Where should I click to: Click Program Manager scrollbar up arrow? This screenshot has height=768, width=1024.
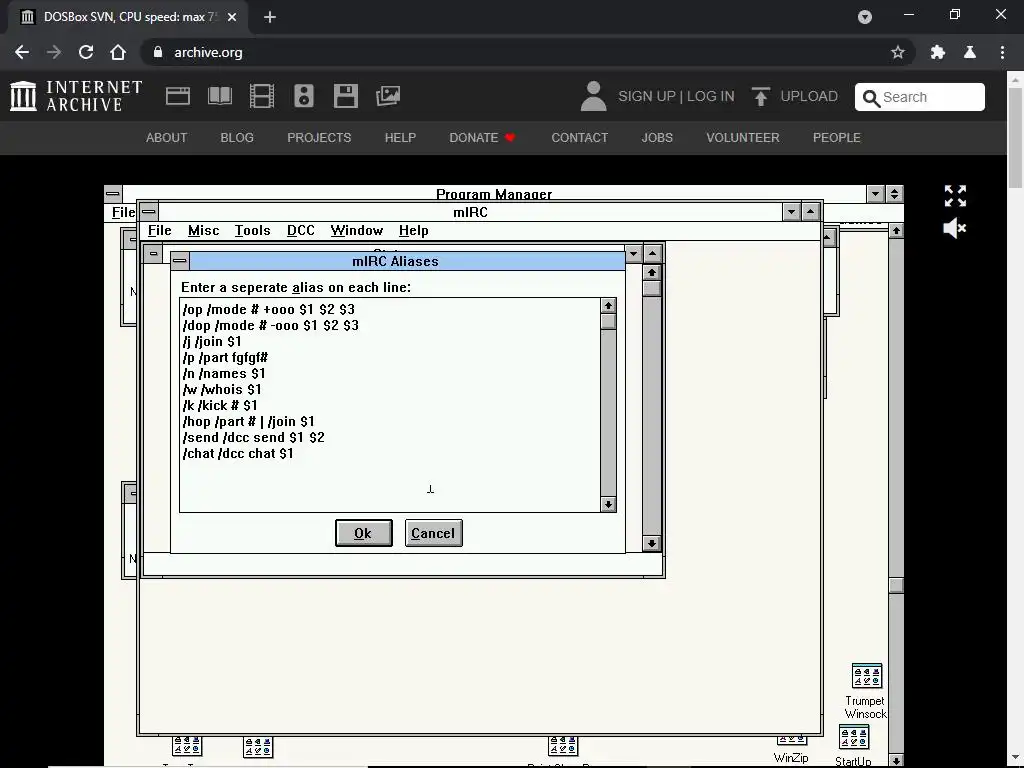pyautogui.click(x=896, y=231)
